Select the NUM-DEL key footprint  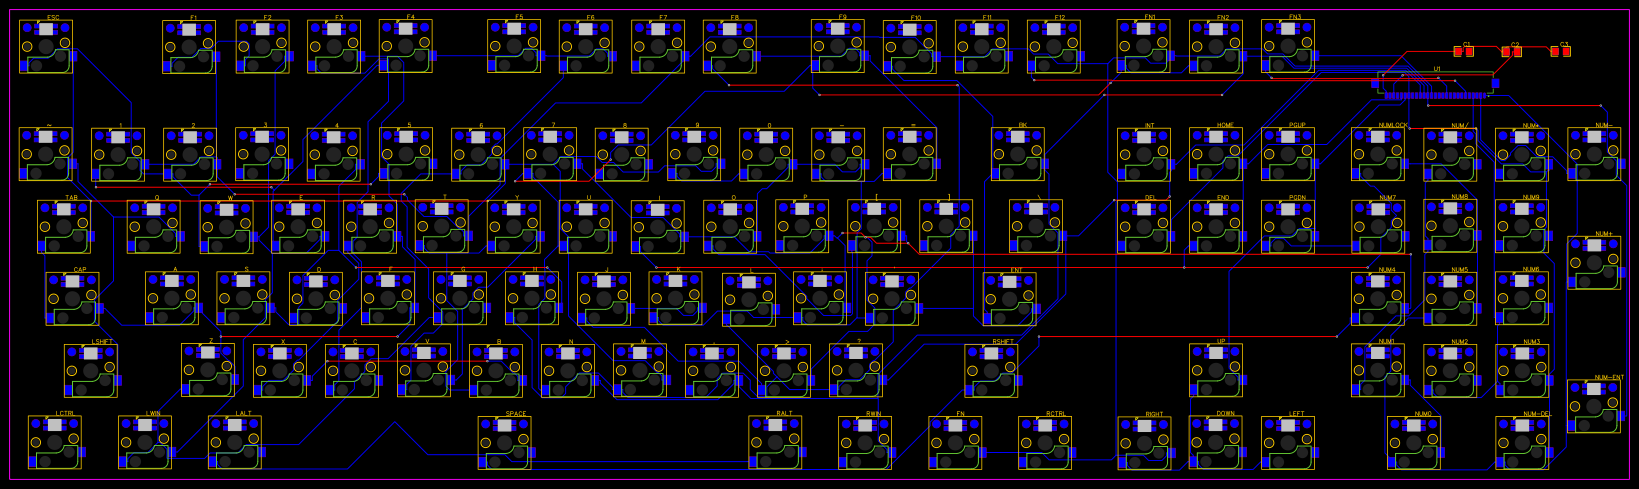click(1522, 443)
